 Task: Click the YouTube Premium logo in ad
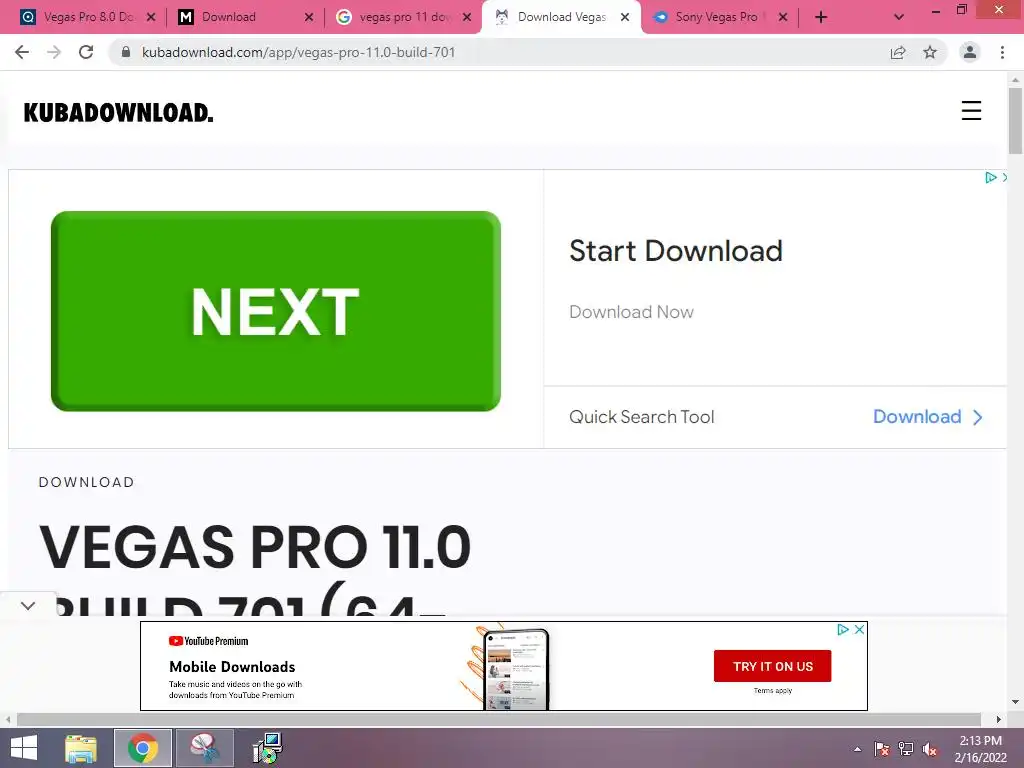pyautogui.click(x=208, y=641)
